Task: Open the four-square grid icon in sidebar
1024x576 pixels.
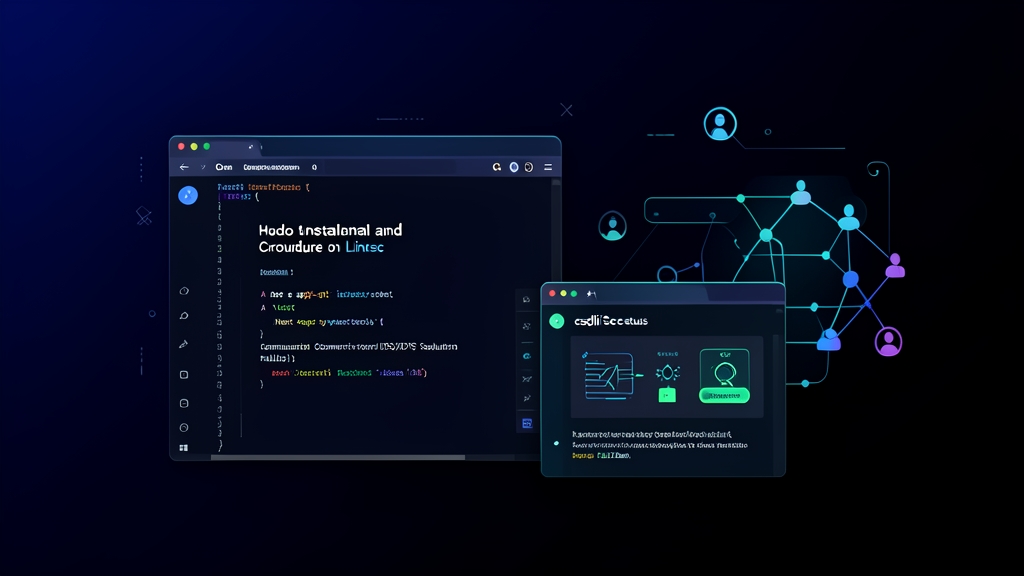Action: click(x=184, y=448)
